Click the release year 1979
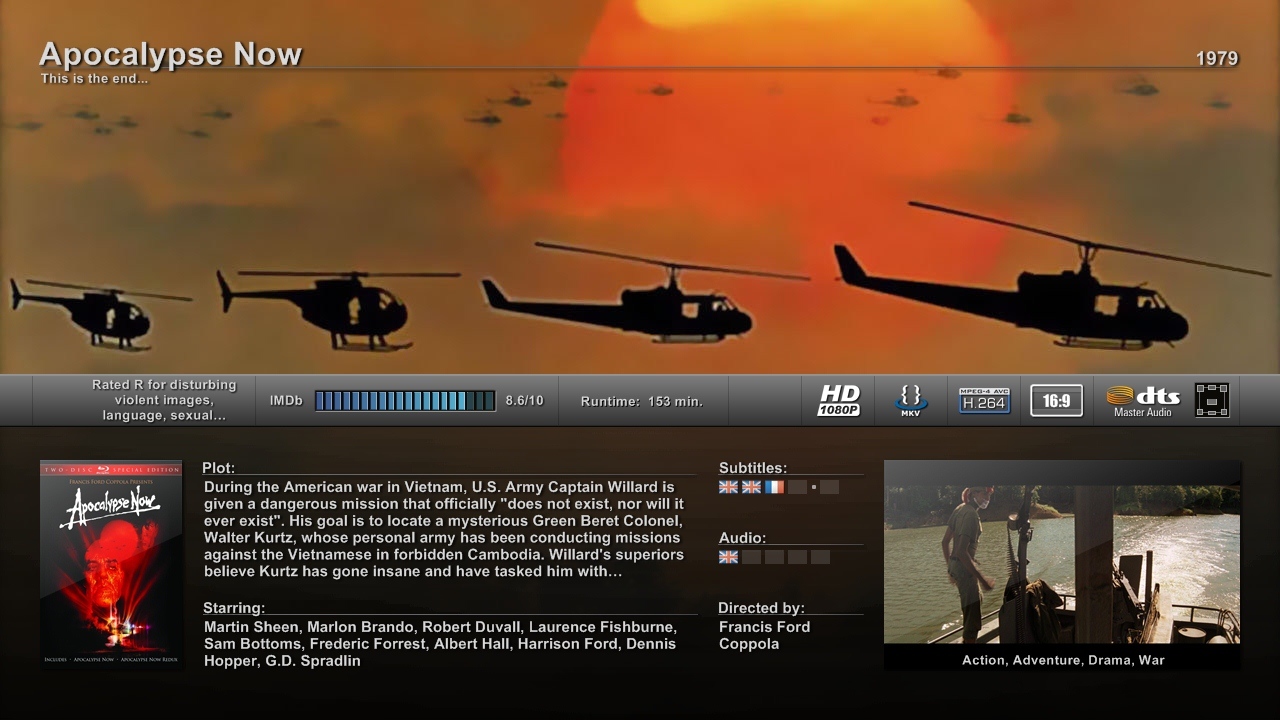The height and width of the screenshot is (720, 1280). point(1217,59)
